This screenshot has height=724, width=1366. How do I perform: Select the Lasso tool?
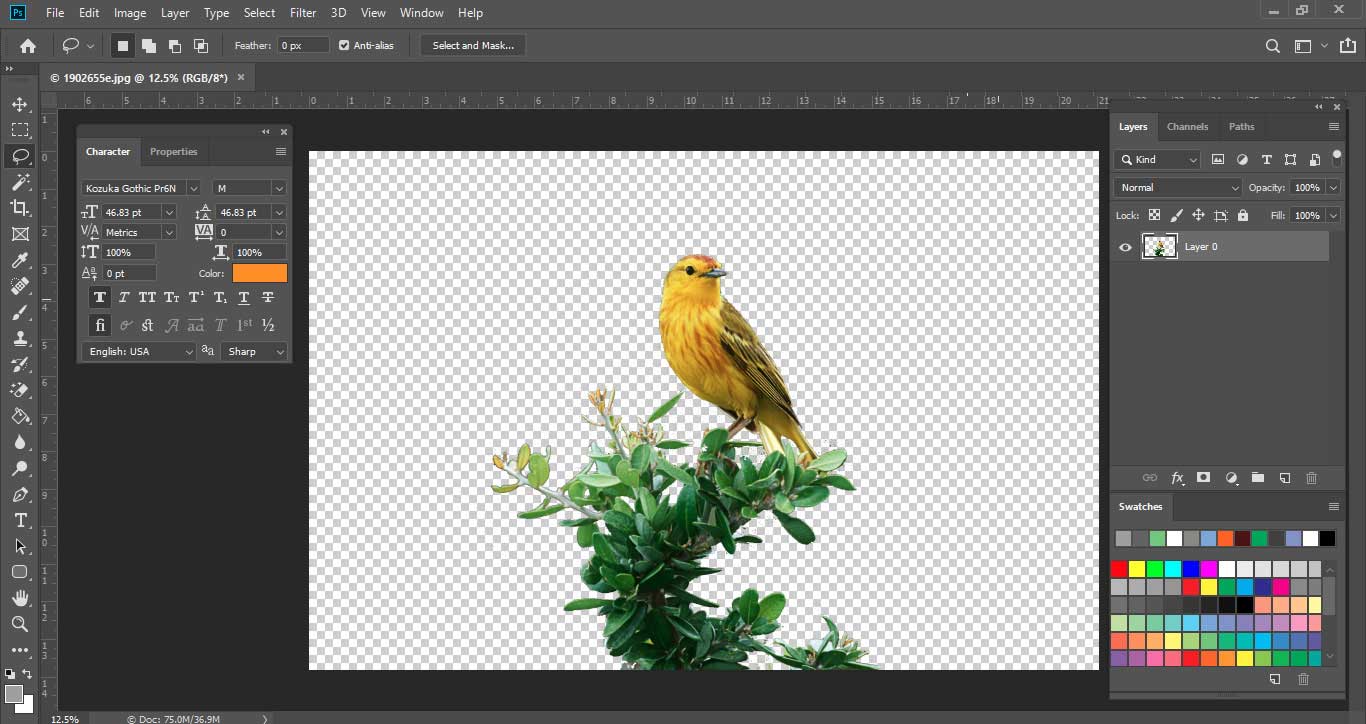pyautogui.click(x=20, y=155)
